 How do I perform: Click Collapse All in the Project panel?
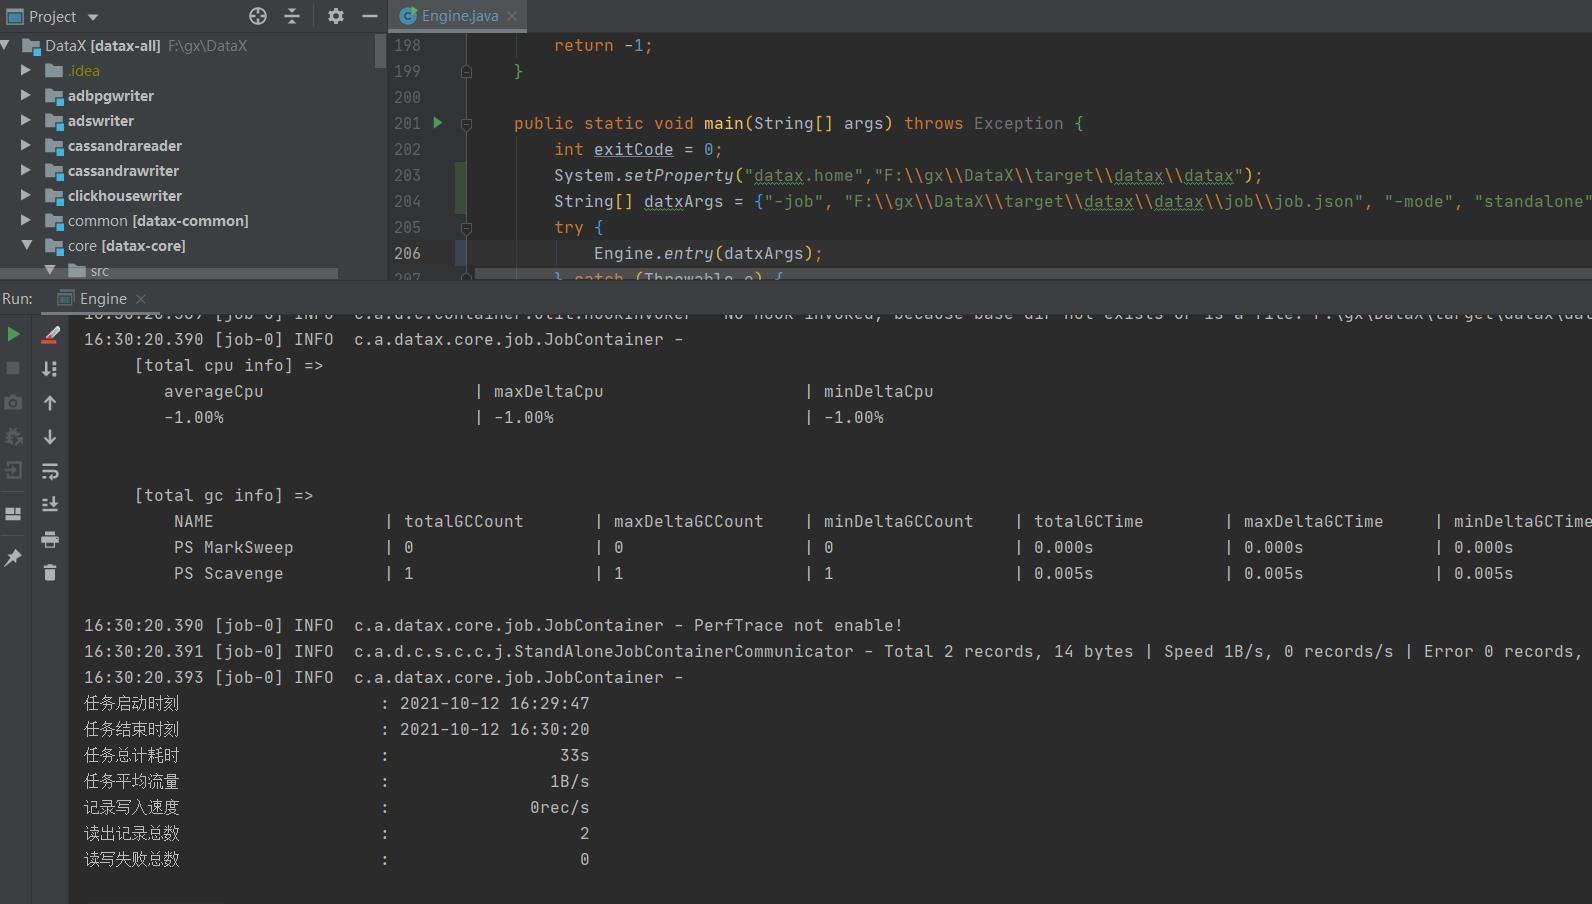tap(292, 16)
